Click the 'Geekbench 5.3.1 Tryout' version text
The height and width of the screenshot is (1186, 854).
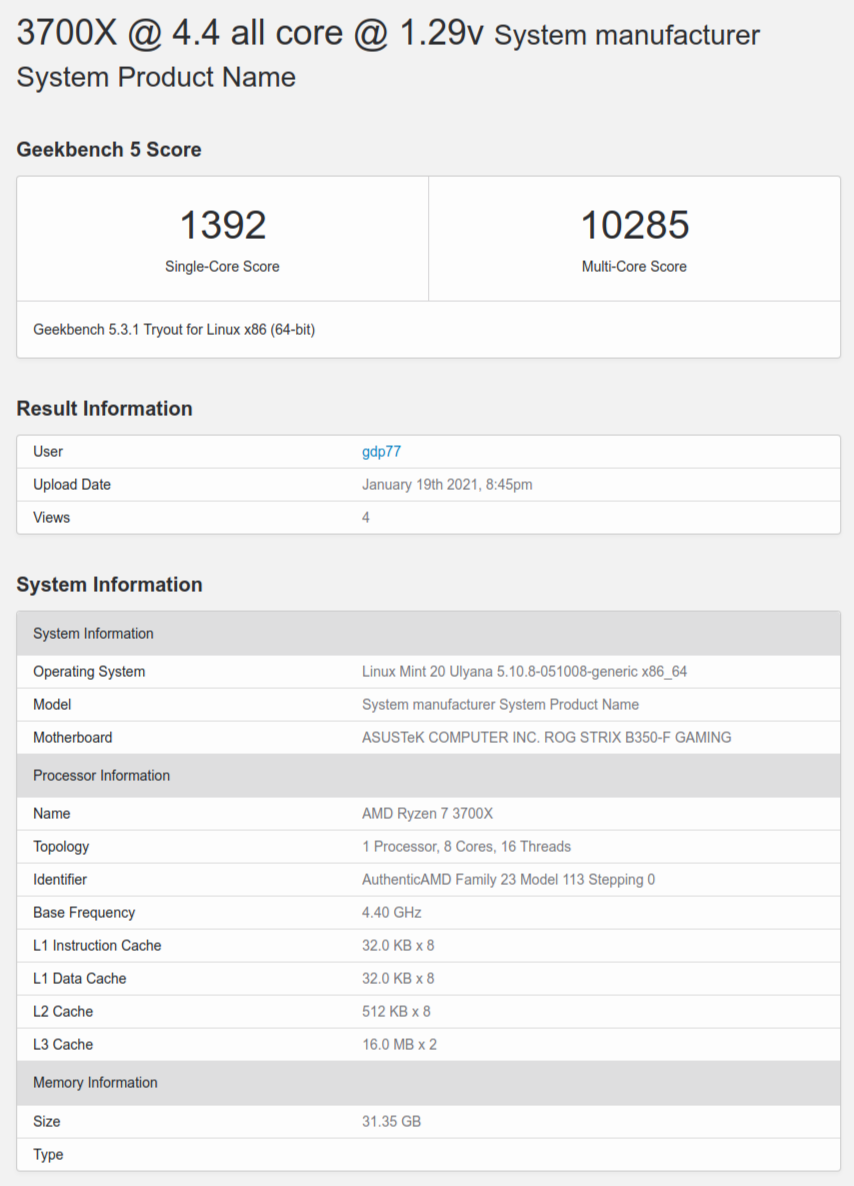tap(168, 329)
